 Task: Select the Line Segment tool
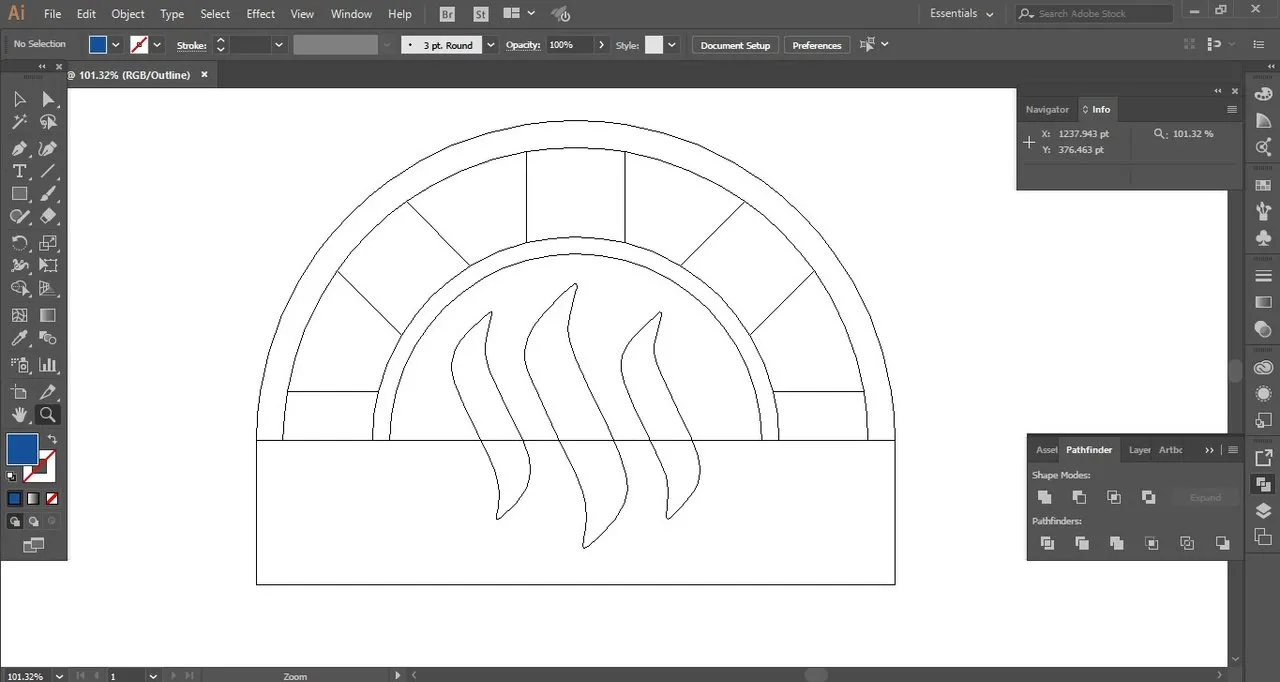48,171
